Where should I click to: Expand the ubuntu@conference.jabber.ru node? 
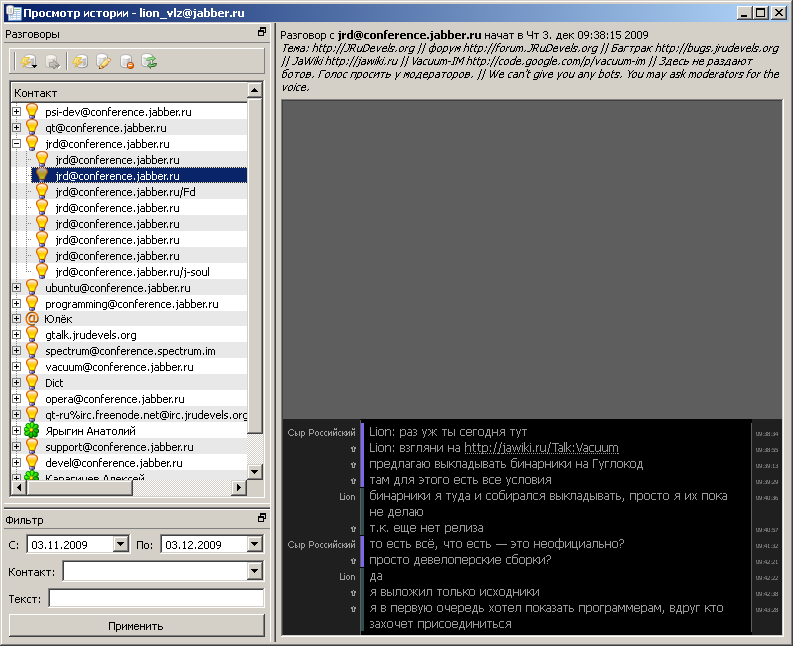(x=16, y=288)
